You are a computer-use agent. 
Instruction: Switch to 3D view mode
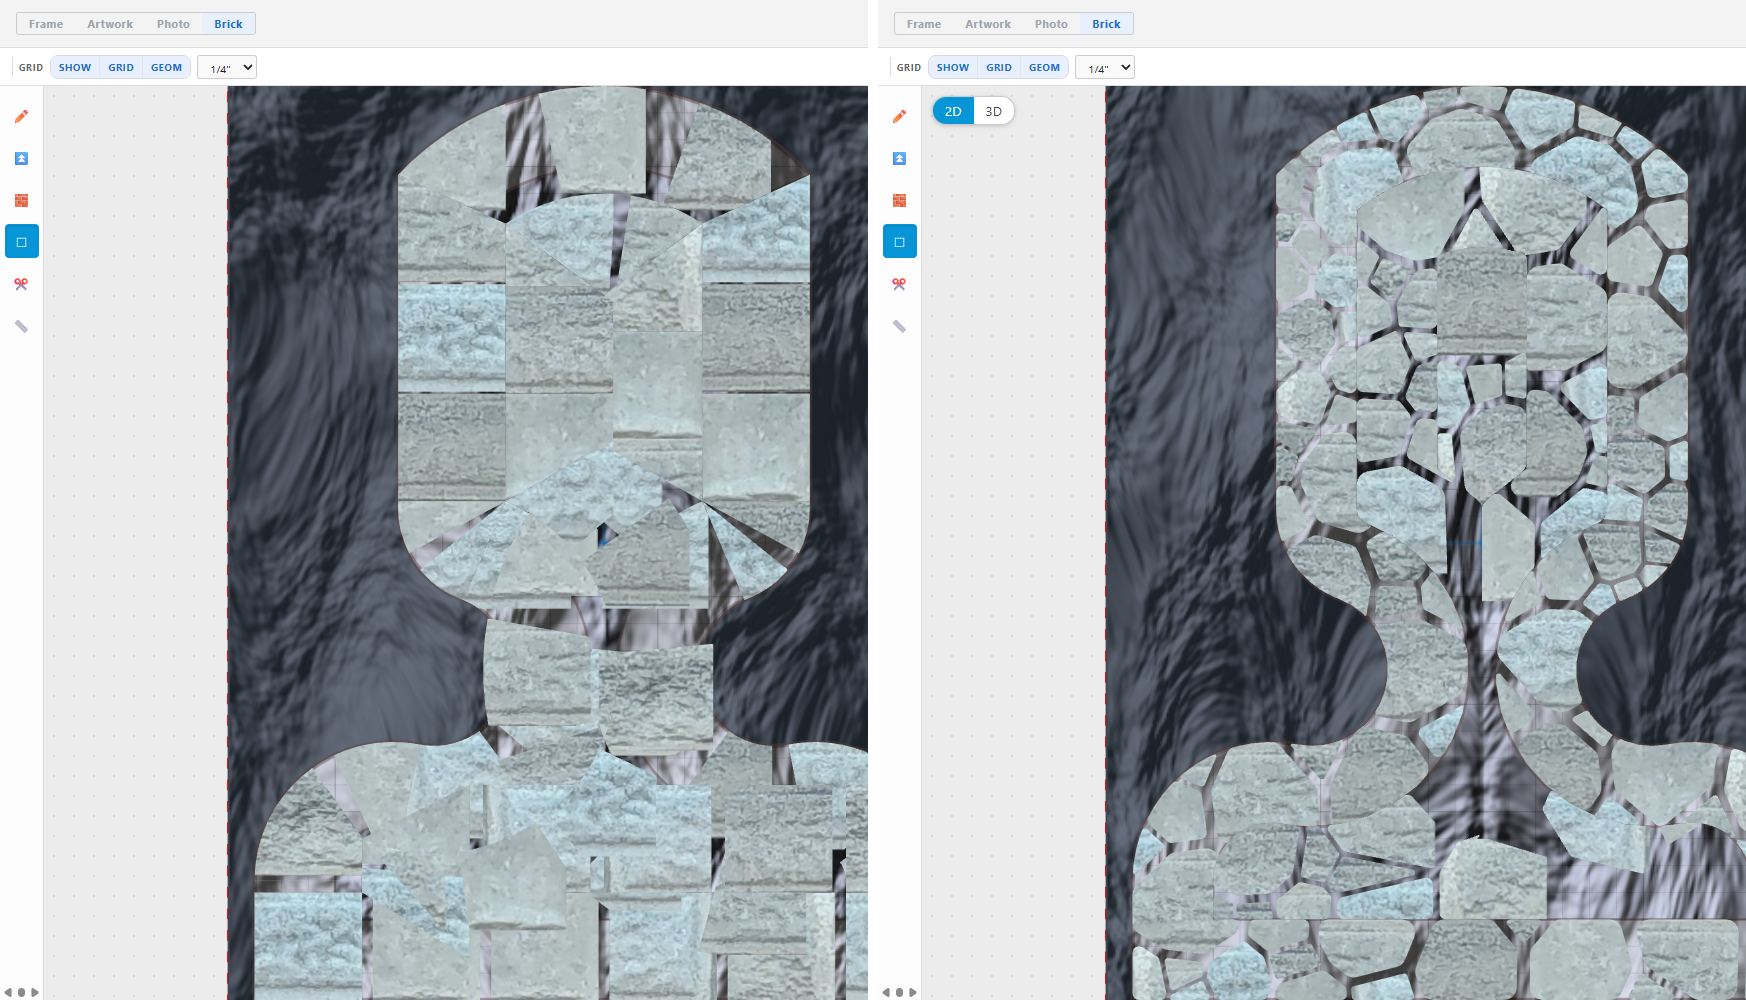click(x=993, y=111)
